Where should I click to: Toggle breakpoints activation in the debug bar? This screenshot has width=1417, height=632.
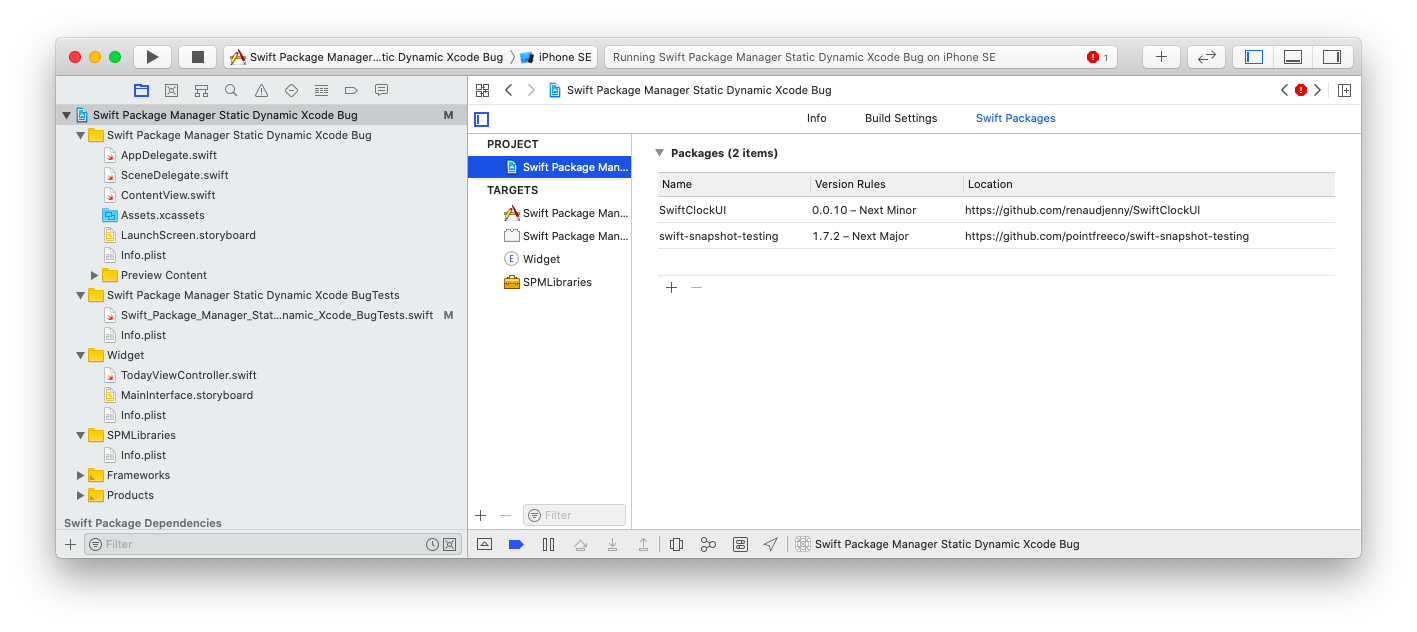[516, 544]
